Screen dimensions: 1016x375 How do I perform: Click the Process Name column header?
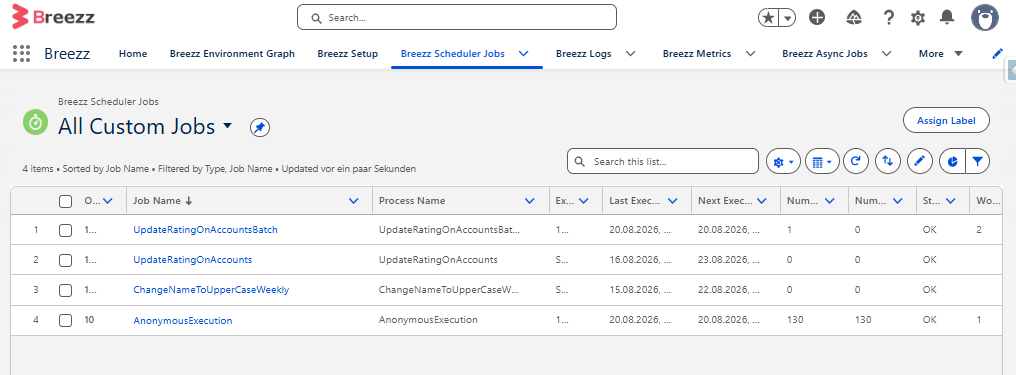coord(412,201)
